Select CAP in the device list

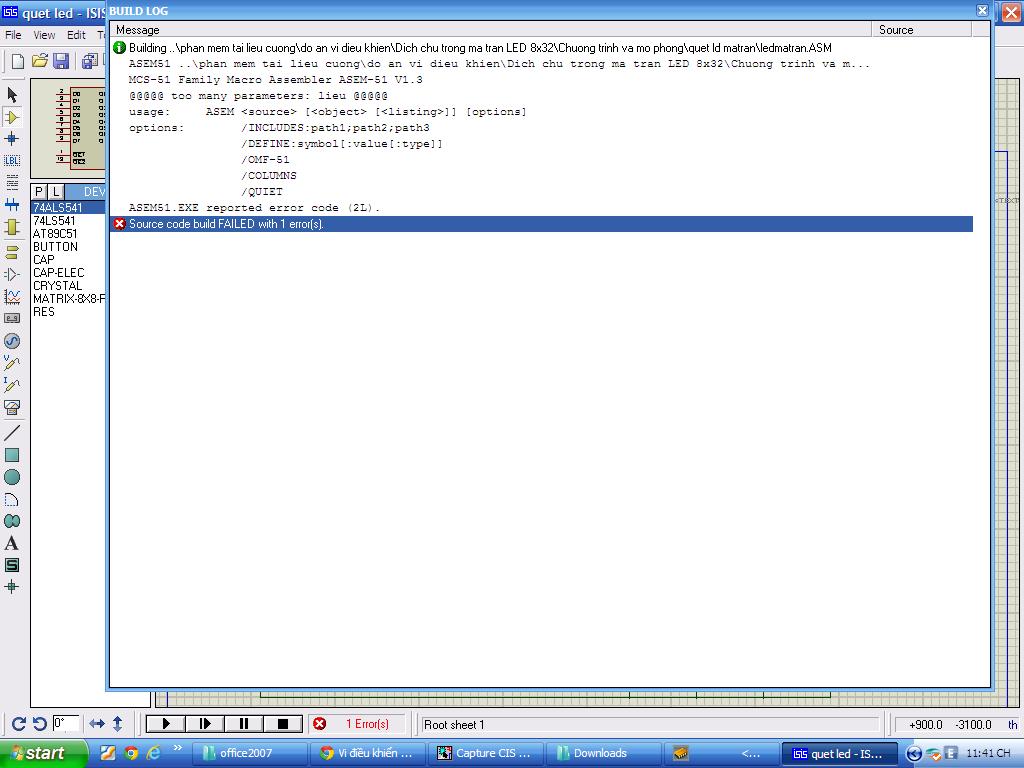coord(68,260)
